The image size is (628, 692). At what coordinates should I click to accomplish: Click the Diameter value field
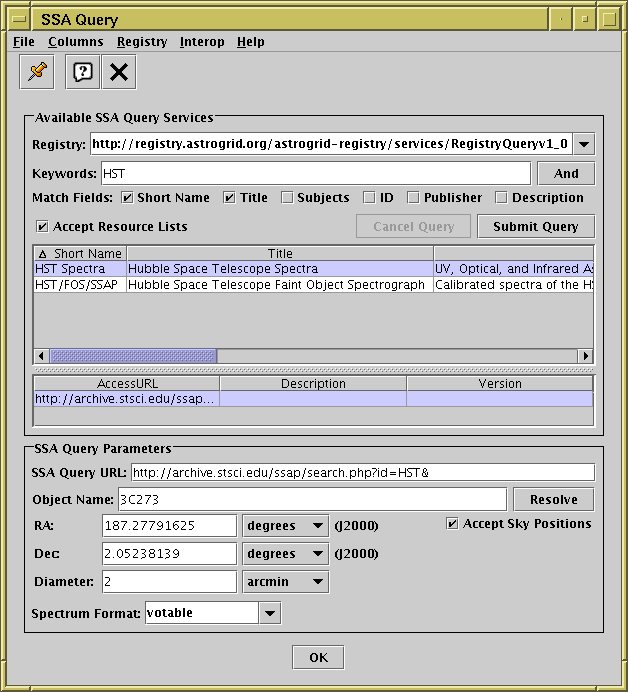(169, 582)
